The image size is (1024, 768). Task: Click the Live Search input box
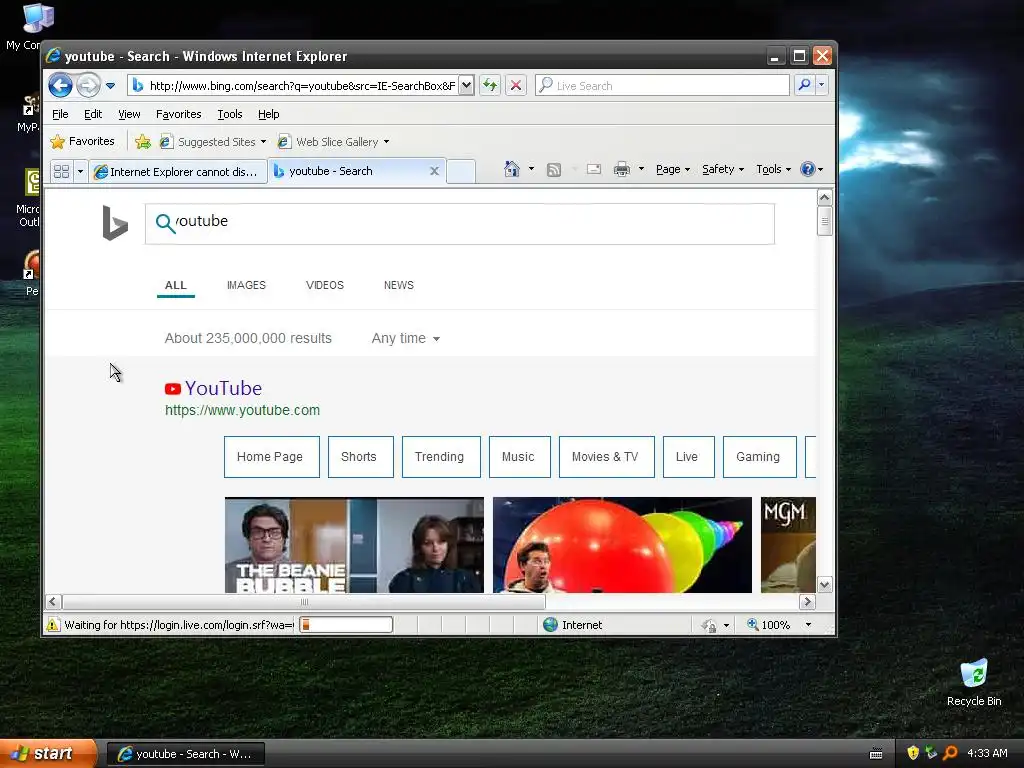coord(662,86)
